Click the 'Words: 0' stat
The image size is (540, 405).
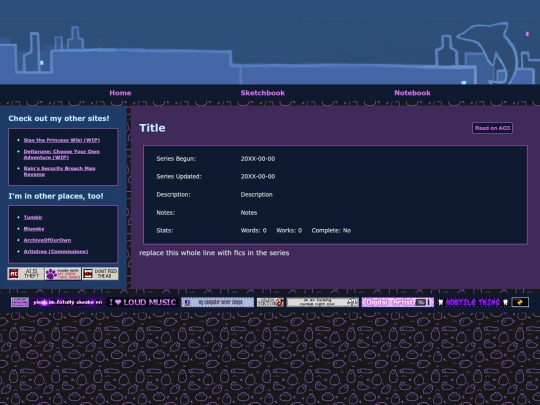click(x=253, y=230)
